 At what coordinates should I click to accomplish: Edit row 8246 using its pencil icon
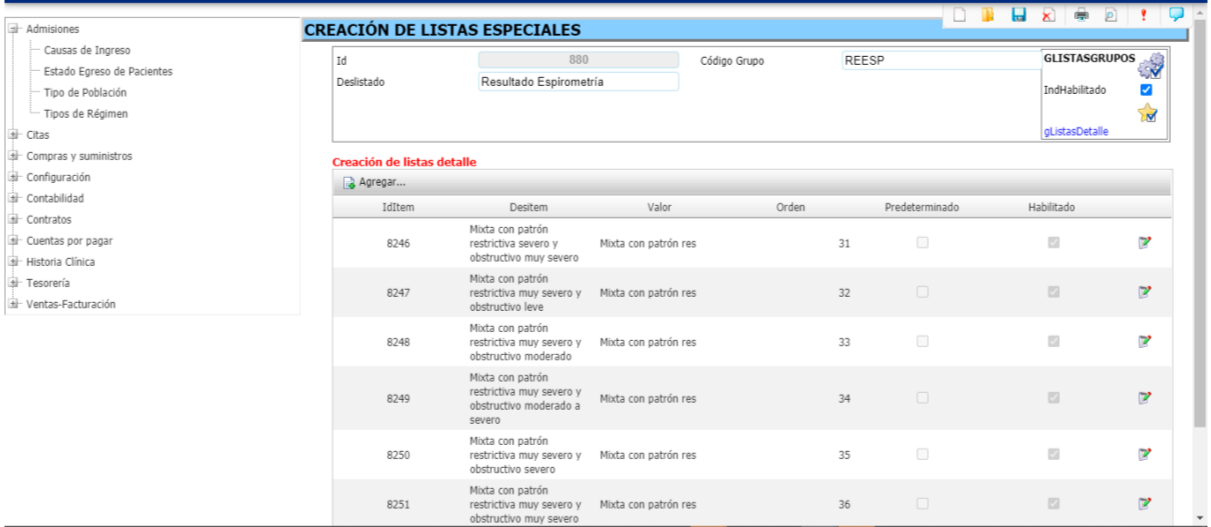pyautogui.click(x=1144, y=243)
